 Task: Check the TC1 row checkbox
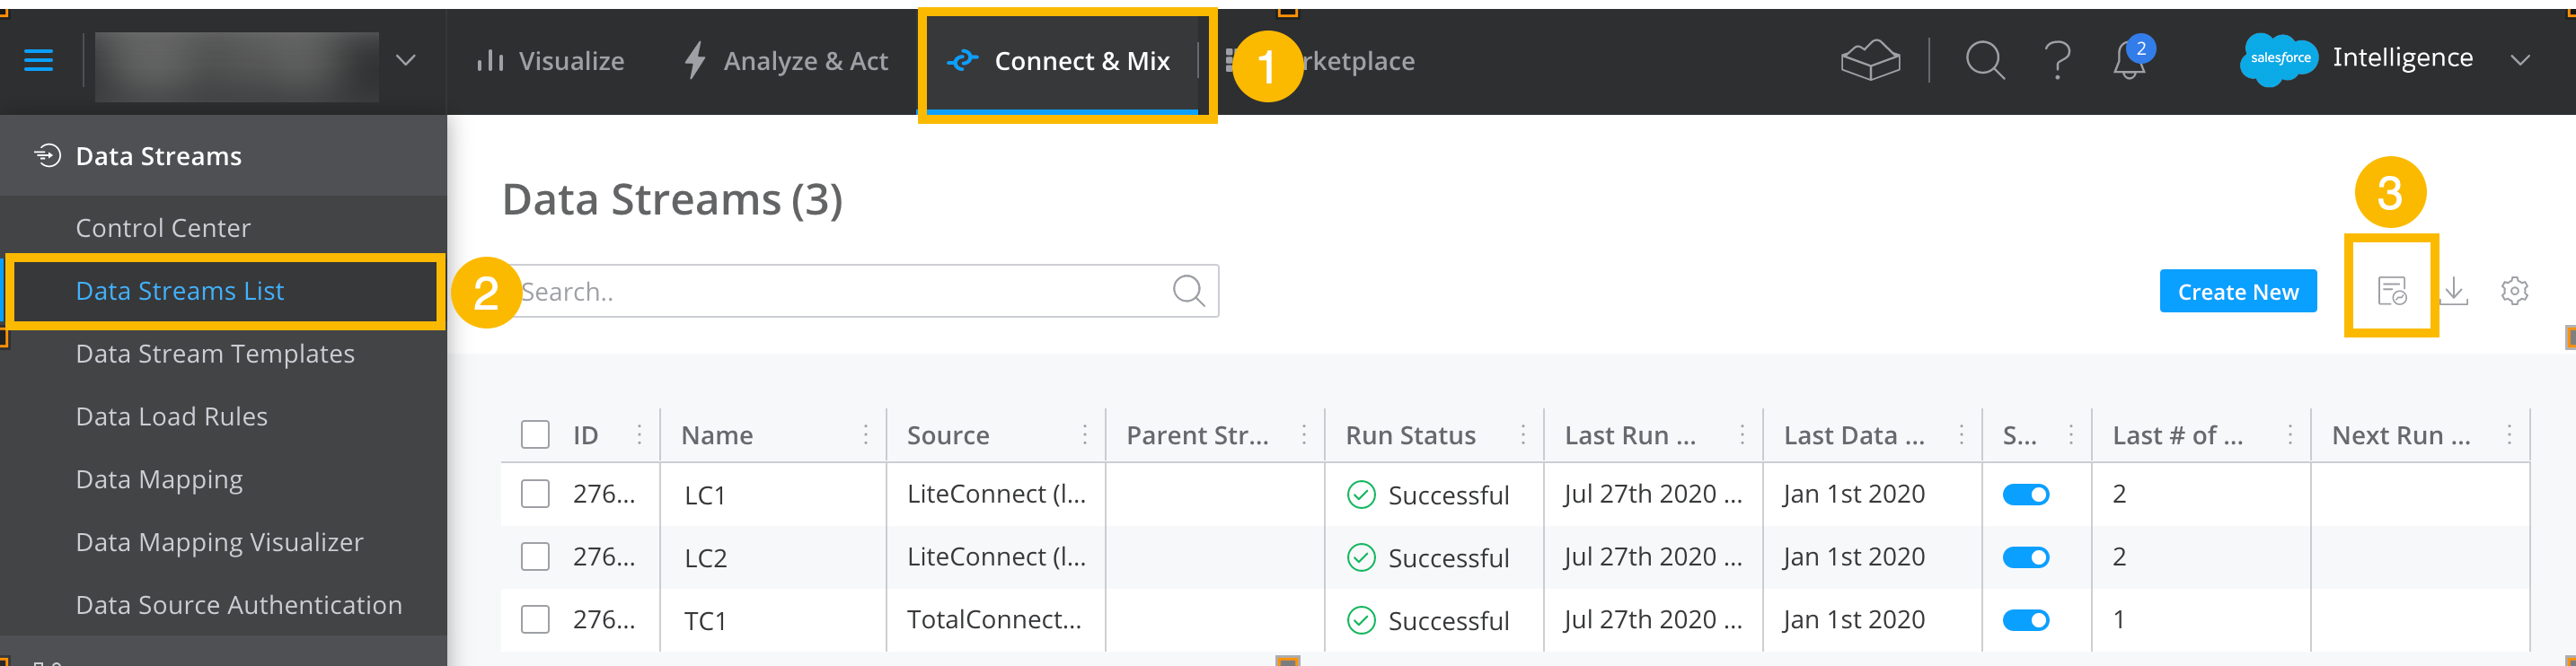(x=535, y=620)
